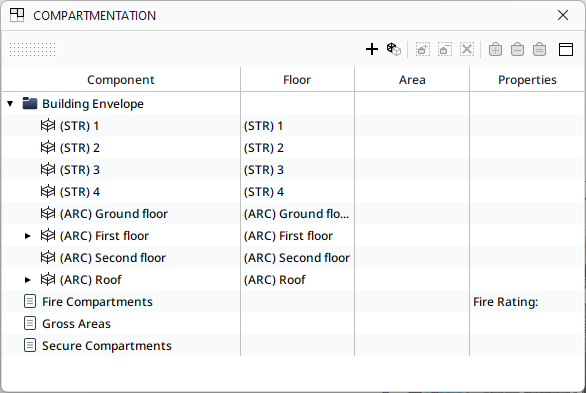Click the (ARC) Roof icon
The image size is (586, 393).
tap(48, 280)
